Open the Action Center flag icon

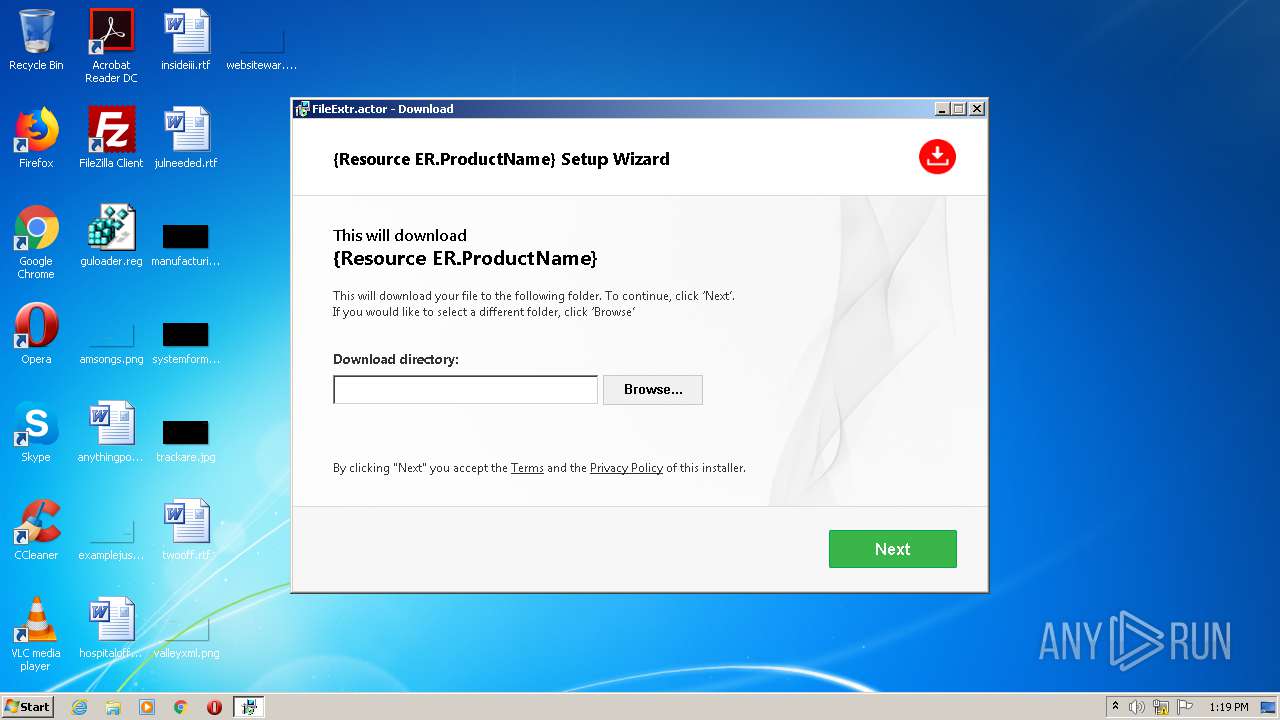(1185, 707)
